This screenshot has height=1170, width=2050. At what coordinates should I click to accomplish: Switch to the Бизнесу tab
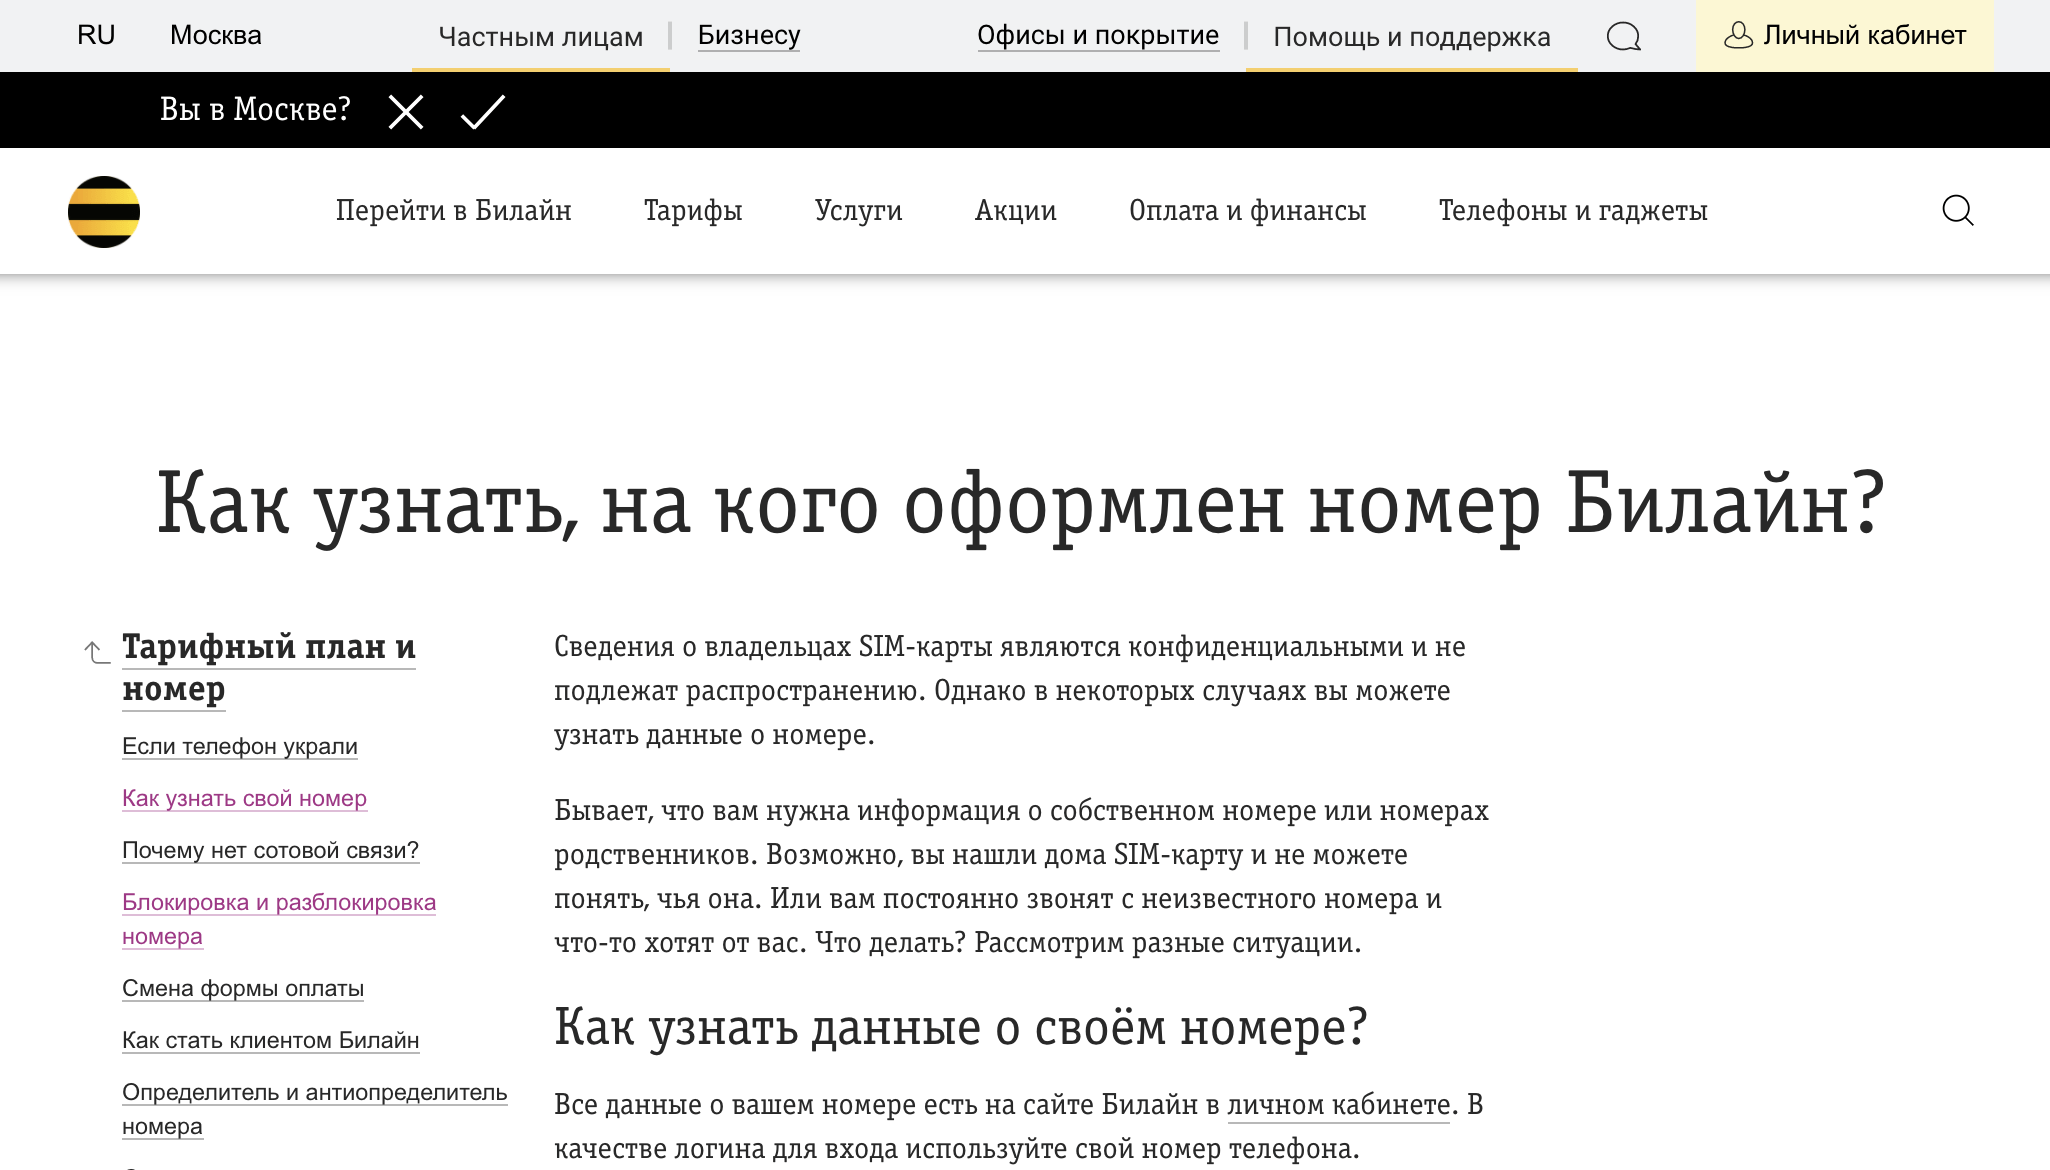pyautogui.click(x=748, y=36)
